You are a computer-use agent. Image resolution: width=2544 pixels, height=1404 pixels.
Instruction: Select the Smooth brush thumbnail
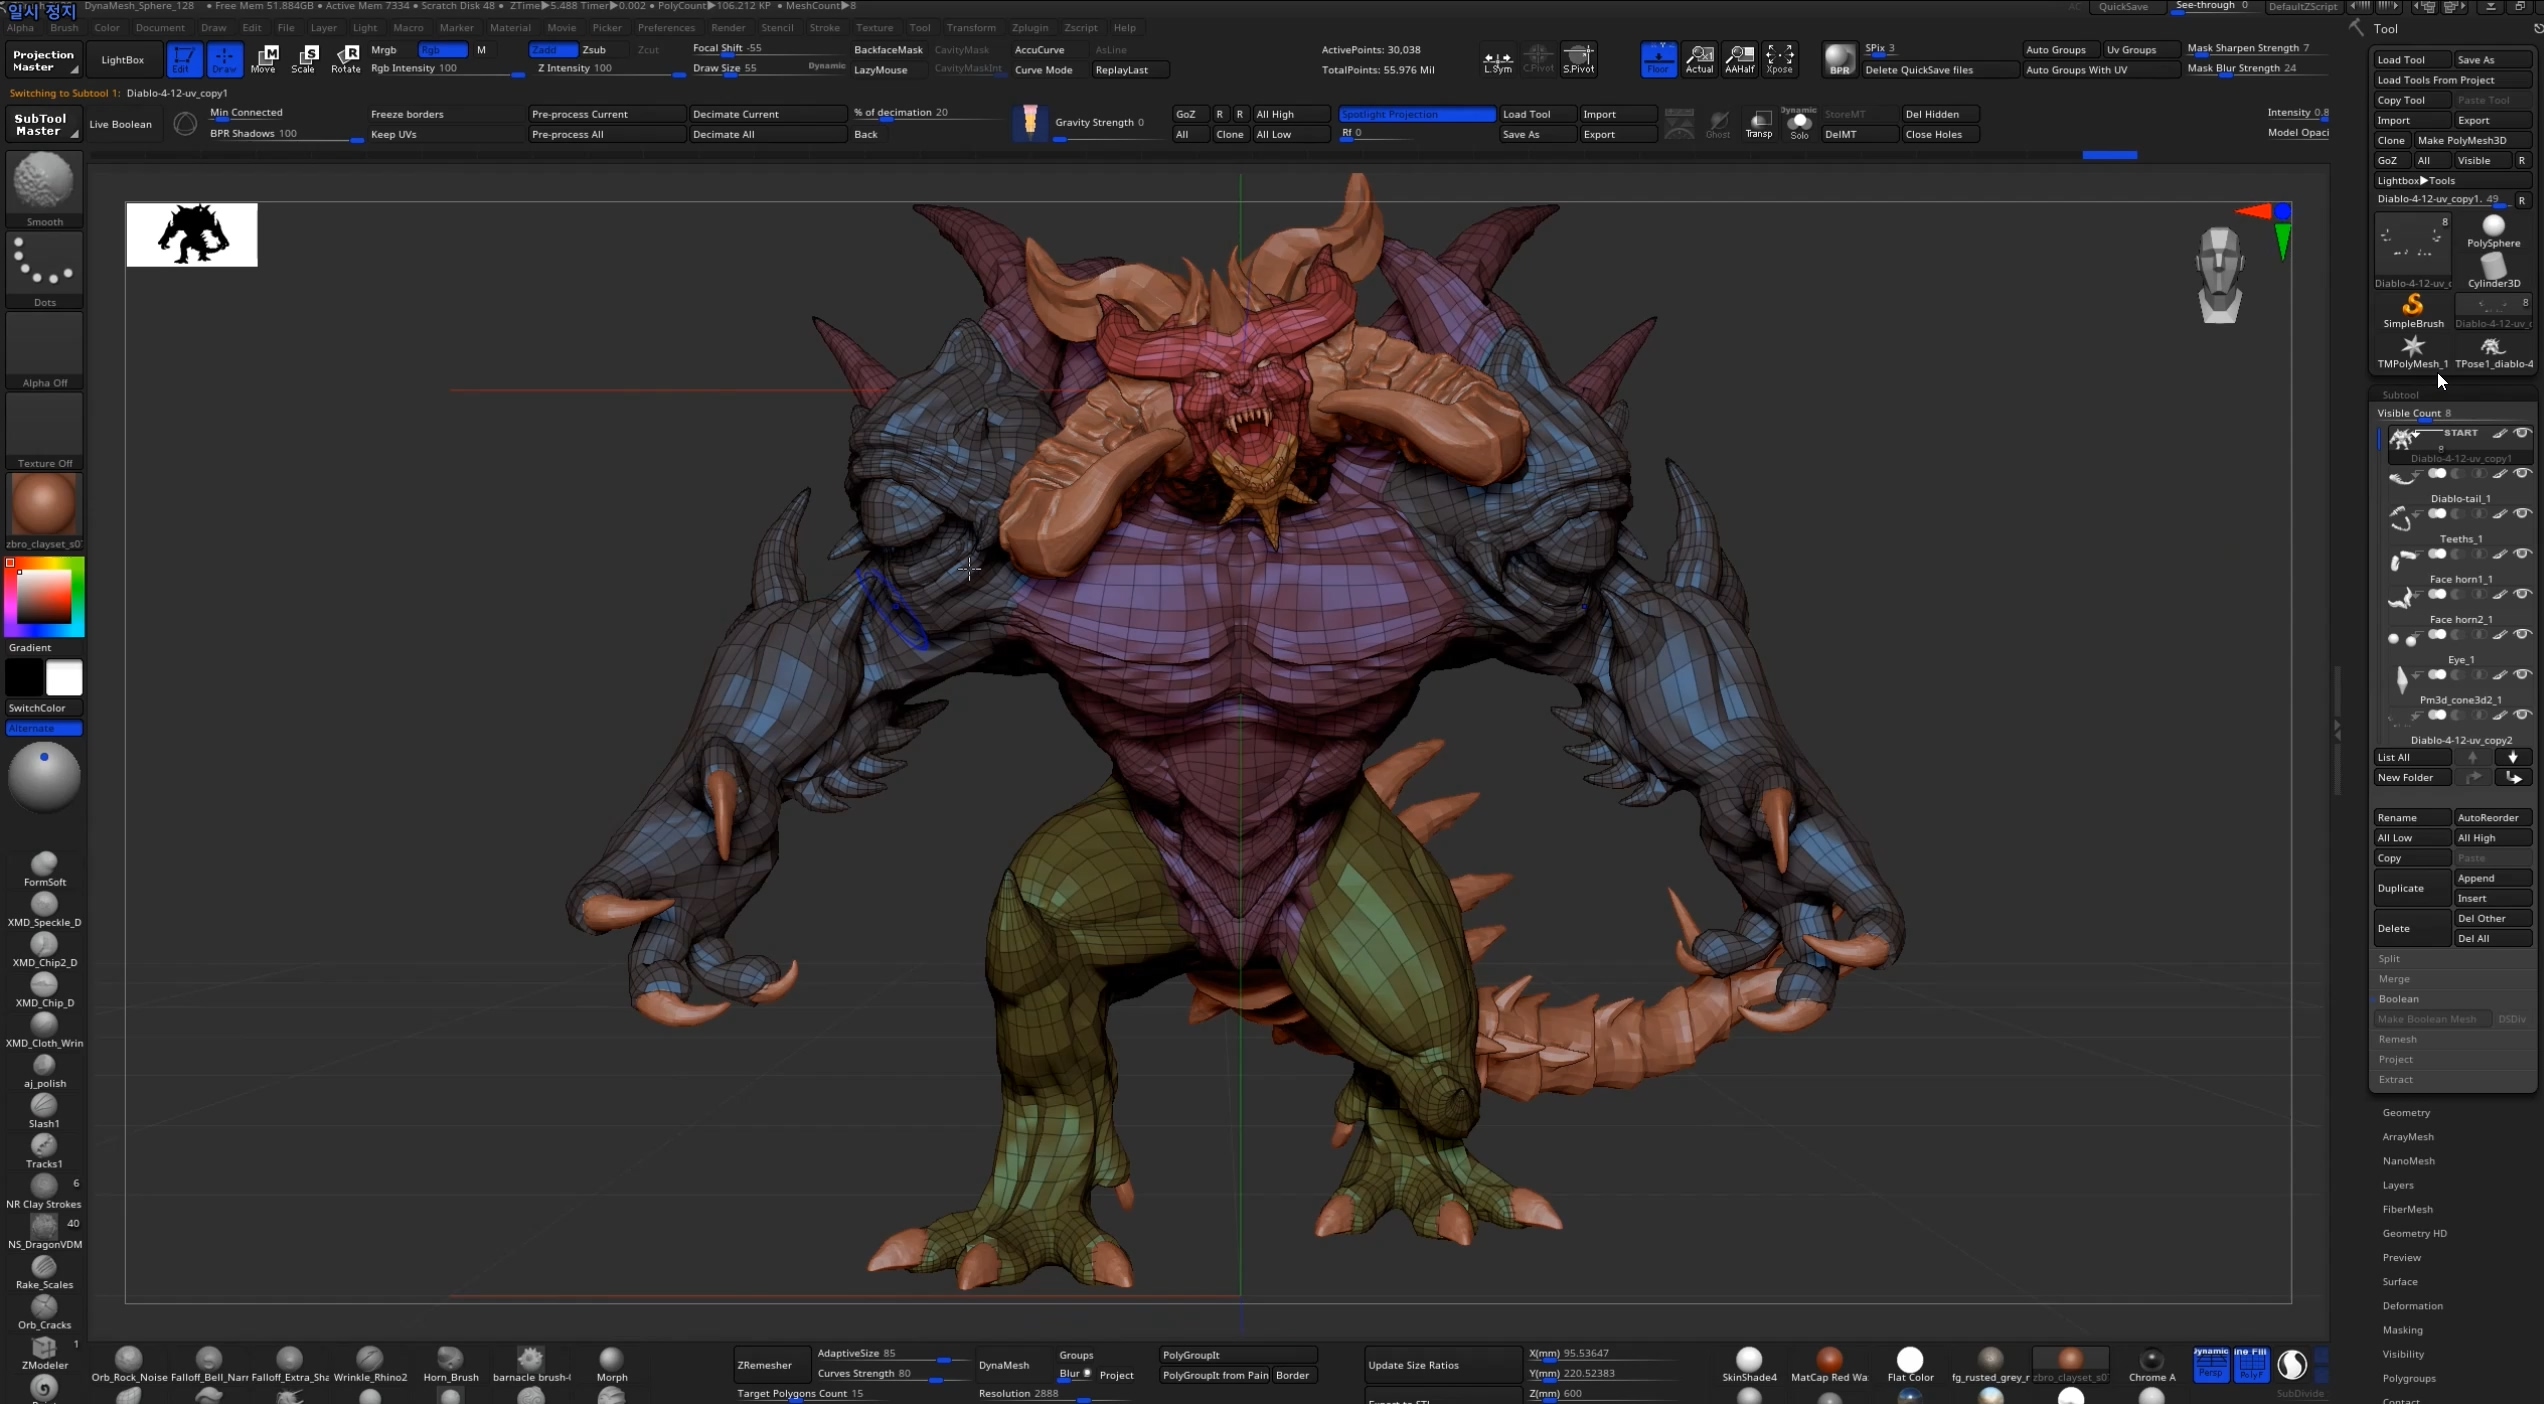pos(44,189)
